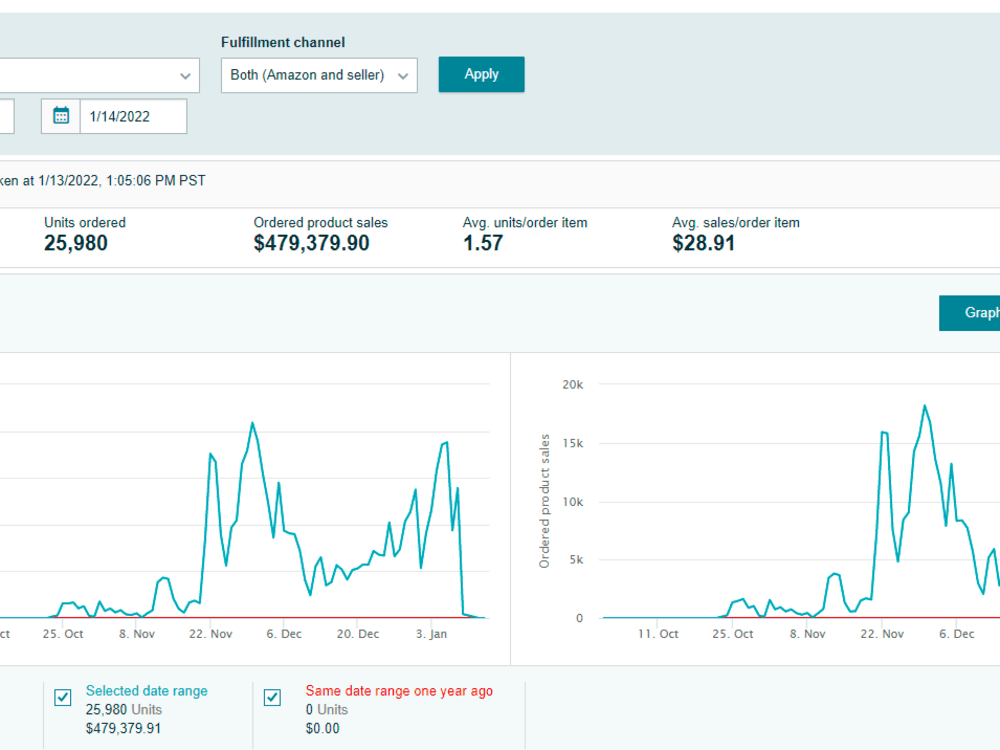The width and height of the screenshot is (1000, 750).
Task: Click the Apply button
Action: (482, 75)
